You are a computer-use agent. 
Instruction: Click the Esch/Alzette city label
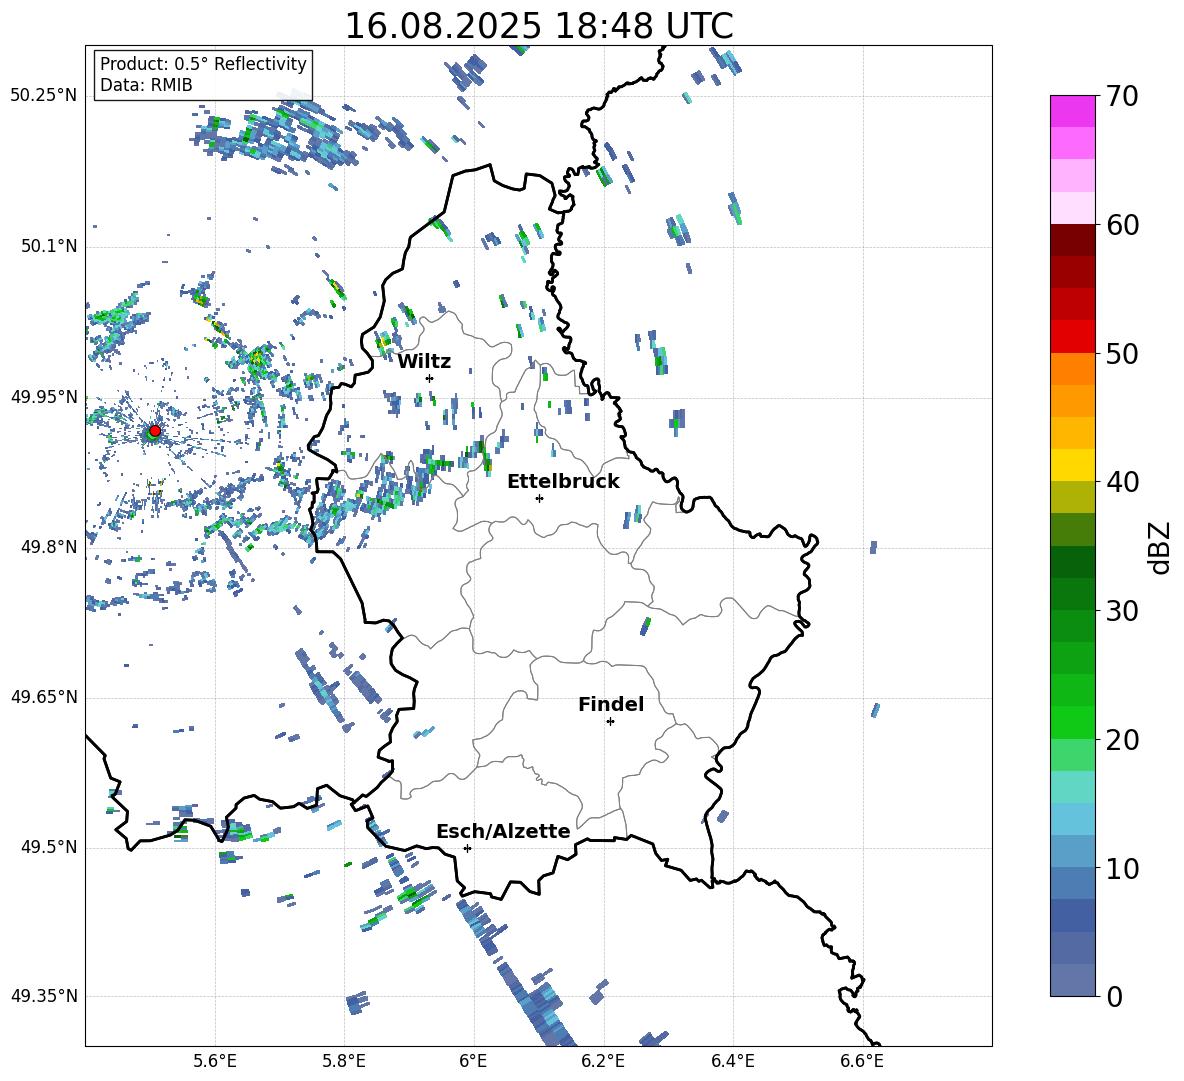pos(504,832)
